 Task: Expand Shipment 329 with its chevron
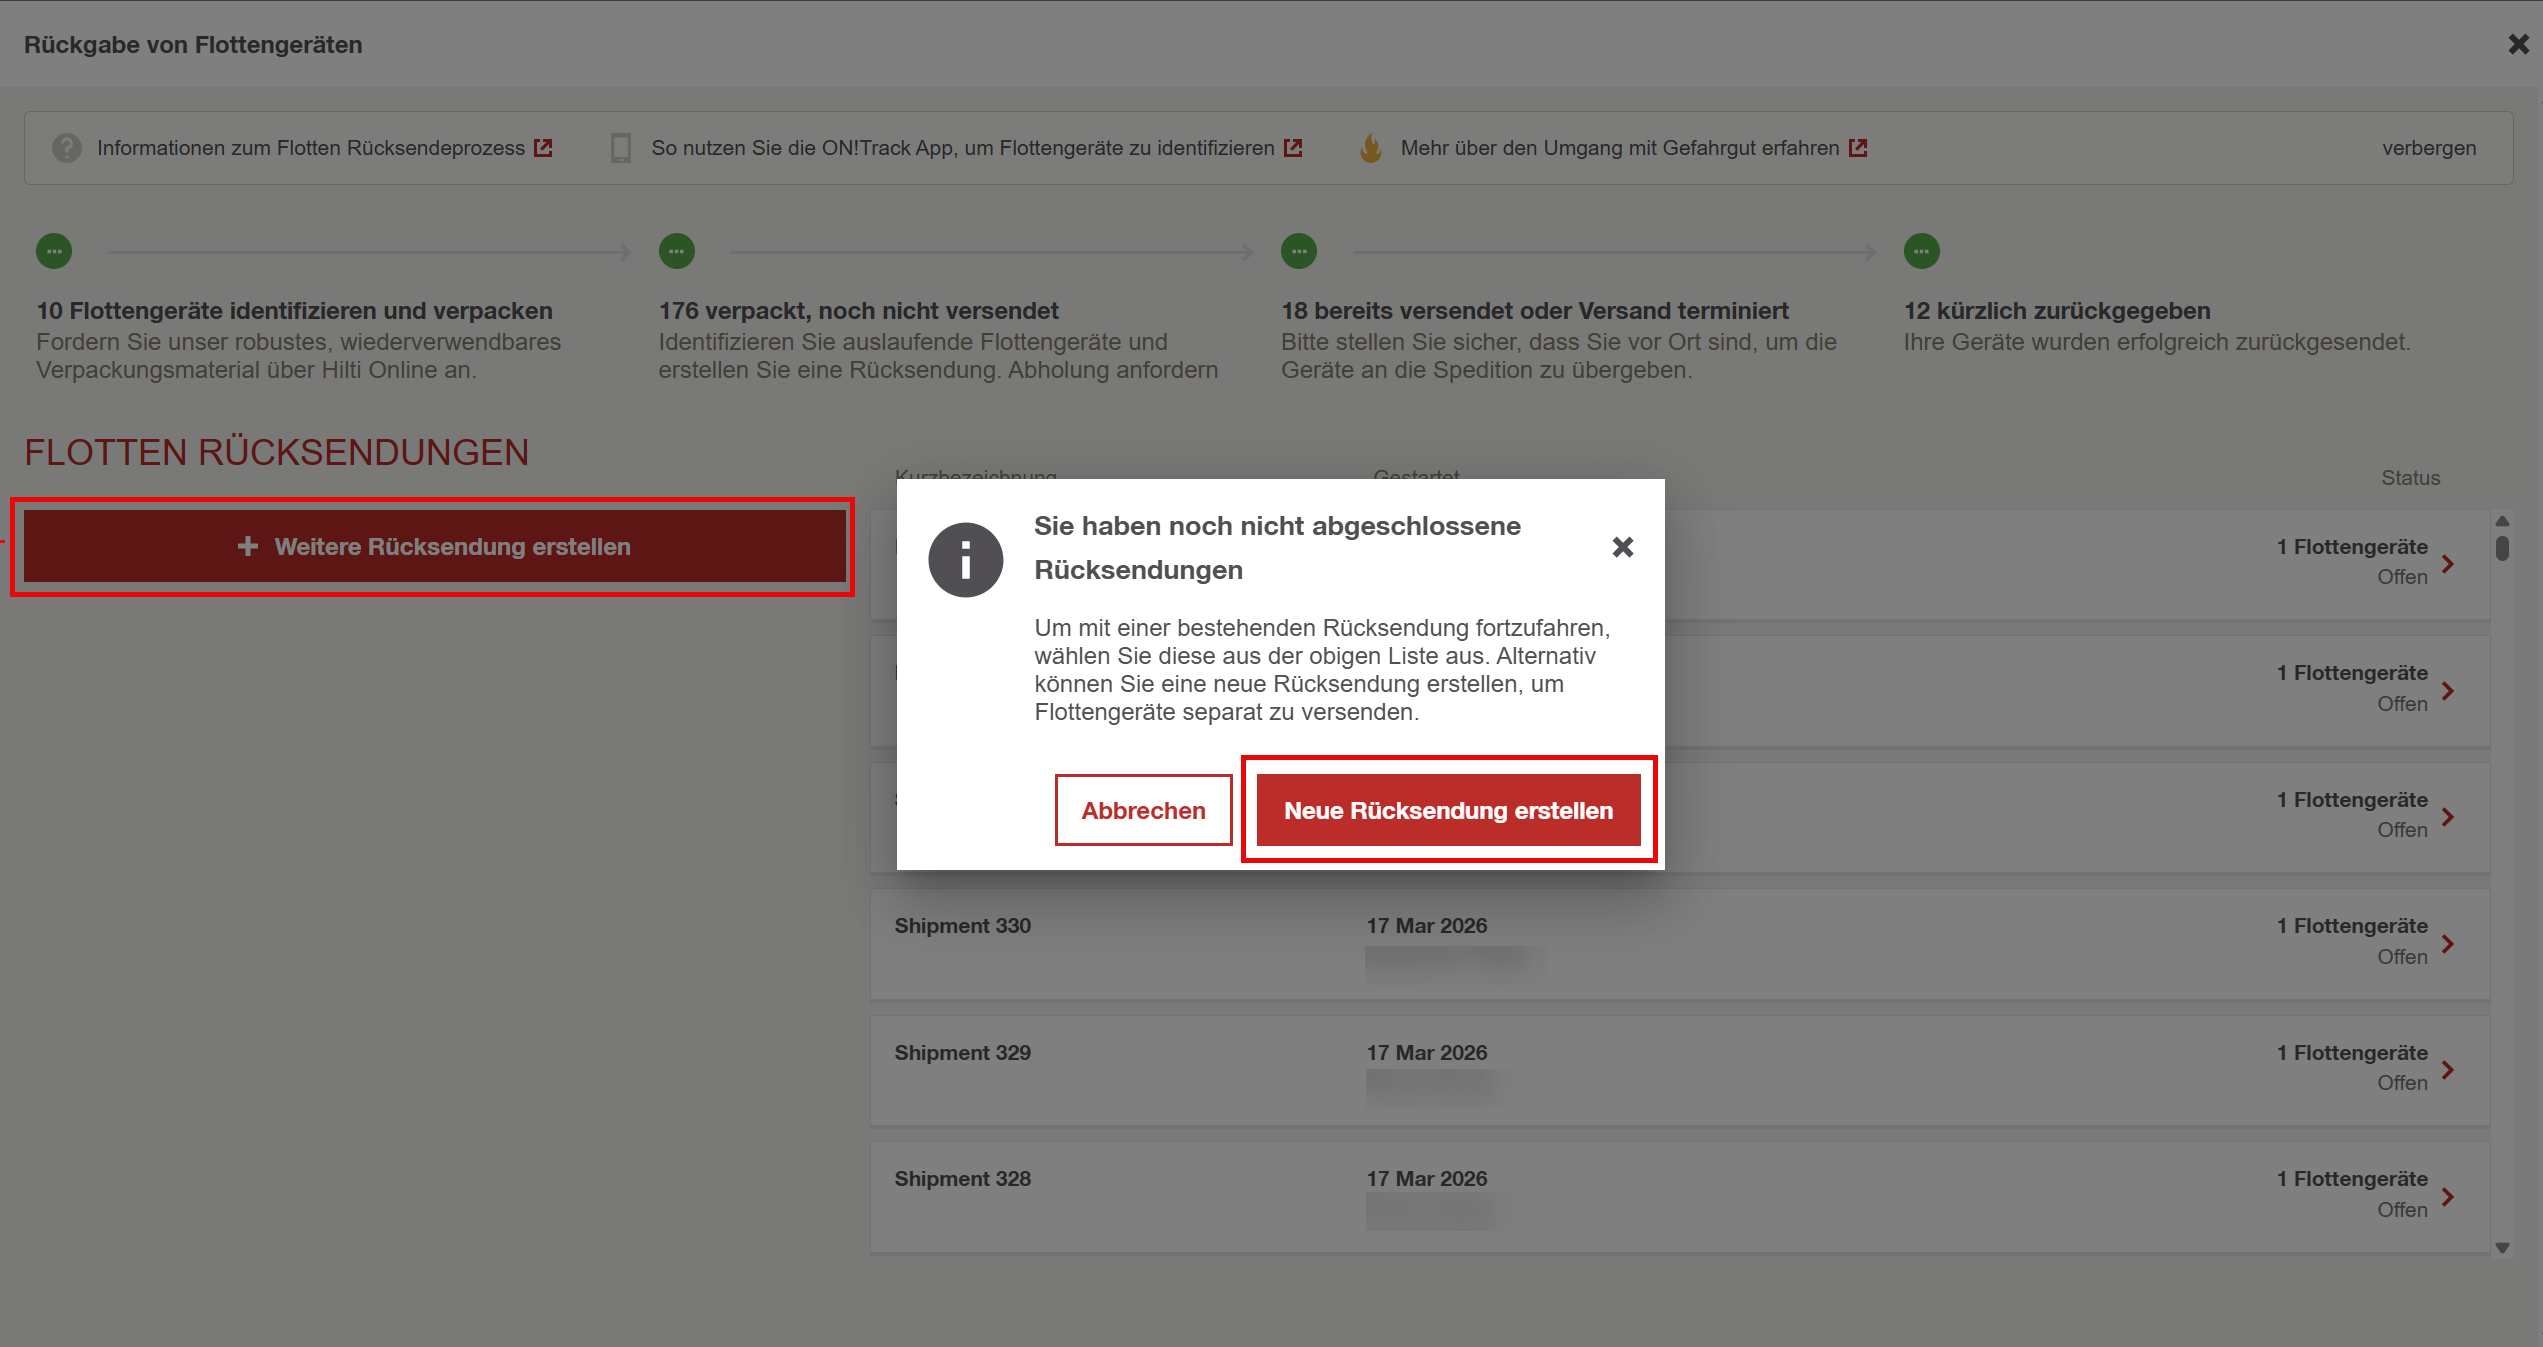click(2447, 1070)
